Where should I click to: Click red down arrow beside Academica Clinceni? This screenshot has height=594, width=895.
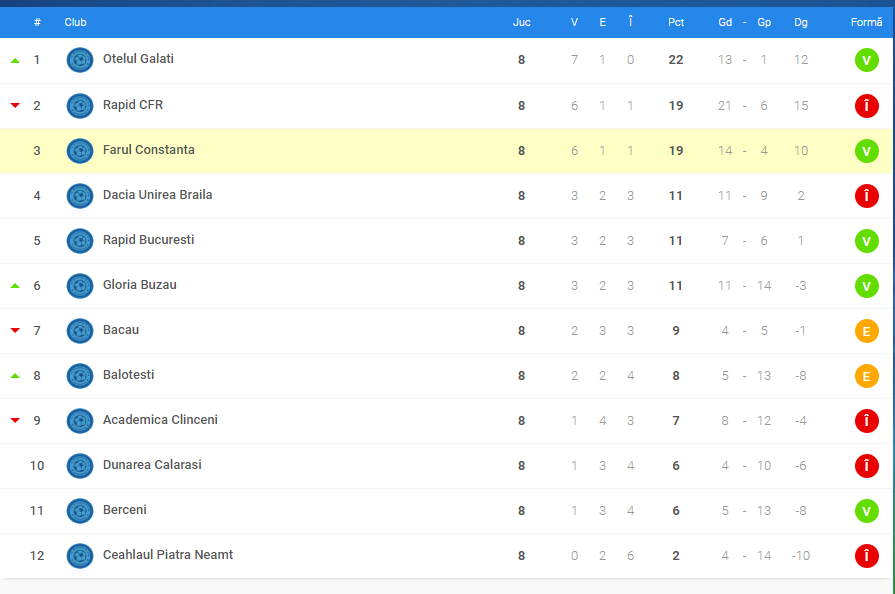(15, 421)
